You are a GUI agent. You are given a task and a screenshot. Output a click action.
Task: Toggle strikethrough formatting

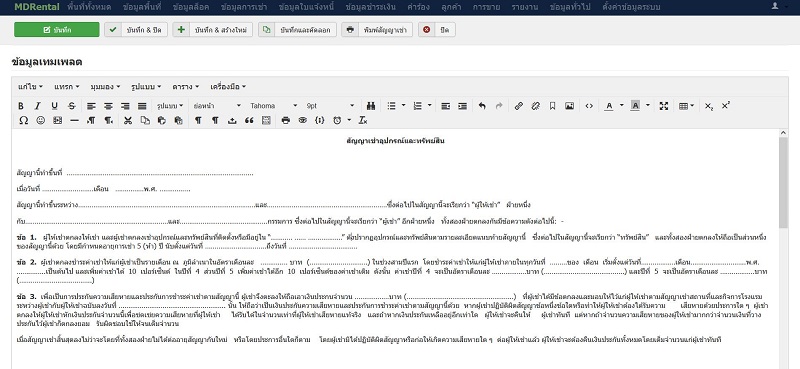tap(72, 106)
